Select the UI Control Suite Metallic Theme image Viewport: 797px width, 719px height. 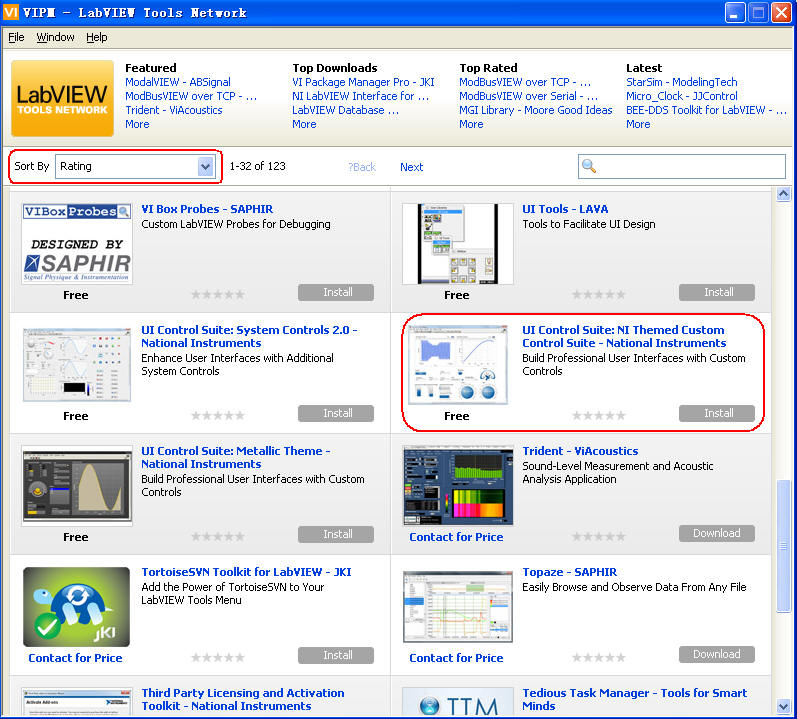pos(76,486)
